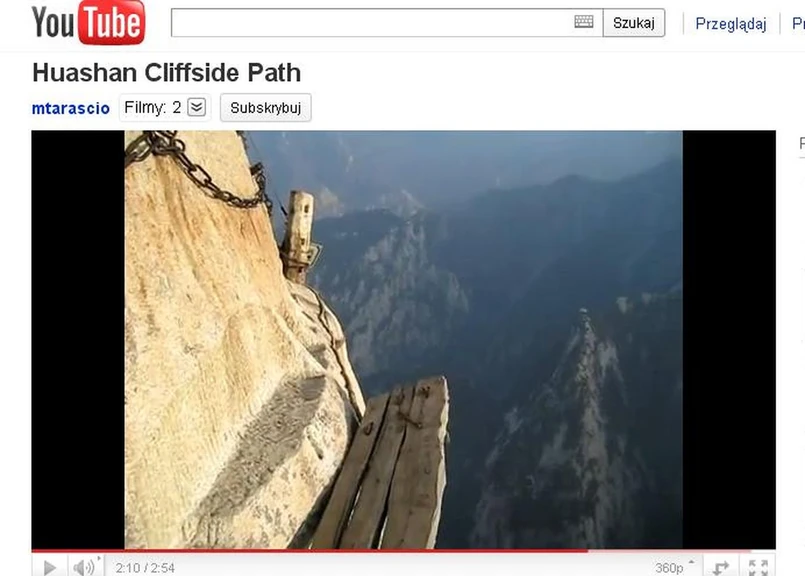Click the Szukaj search button
This screenshot has height=576, width=805.
634,23
